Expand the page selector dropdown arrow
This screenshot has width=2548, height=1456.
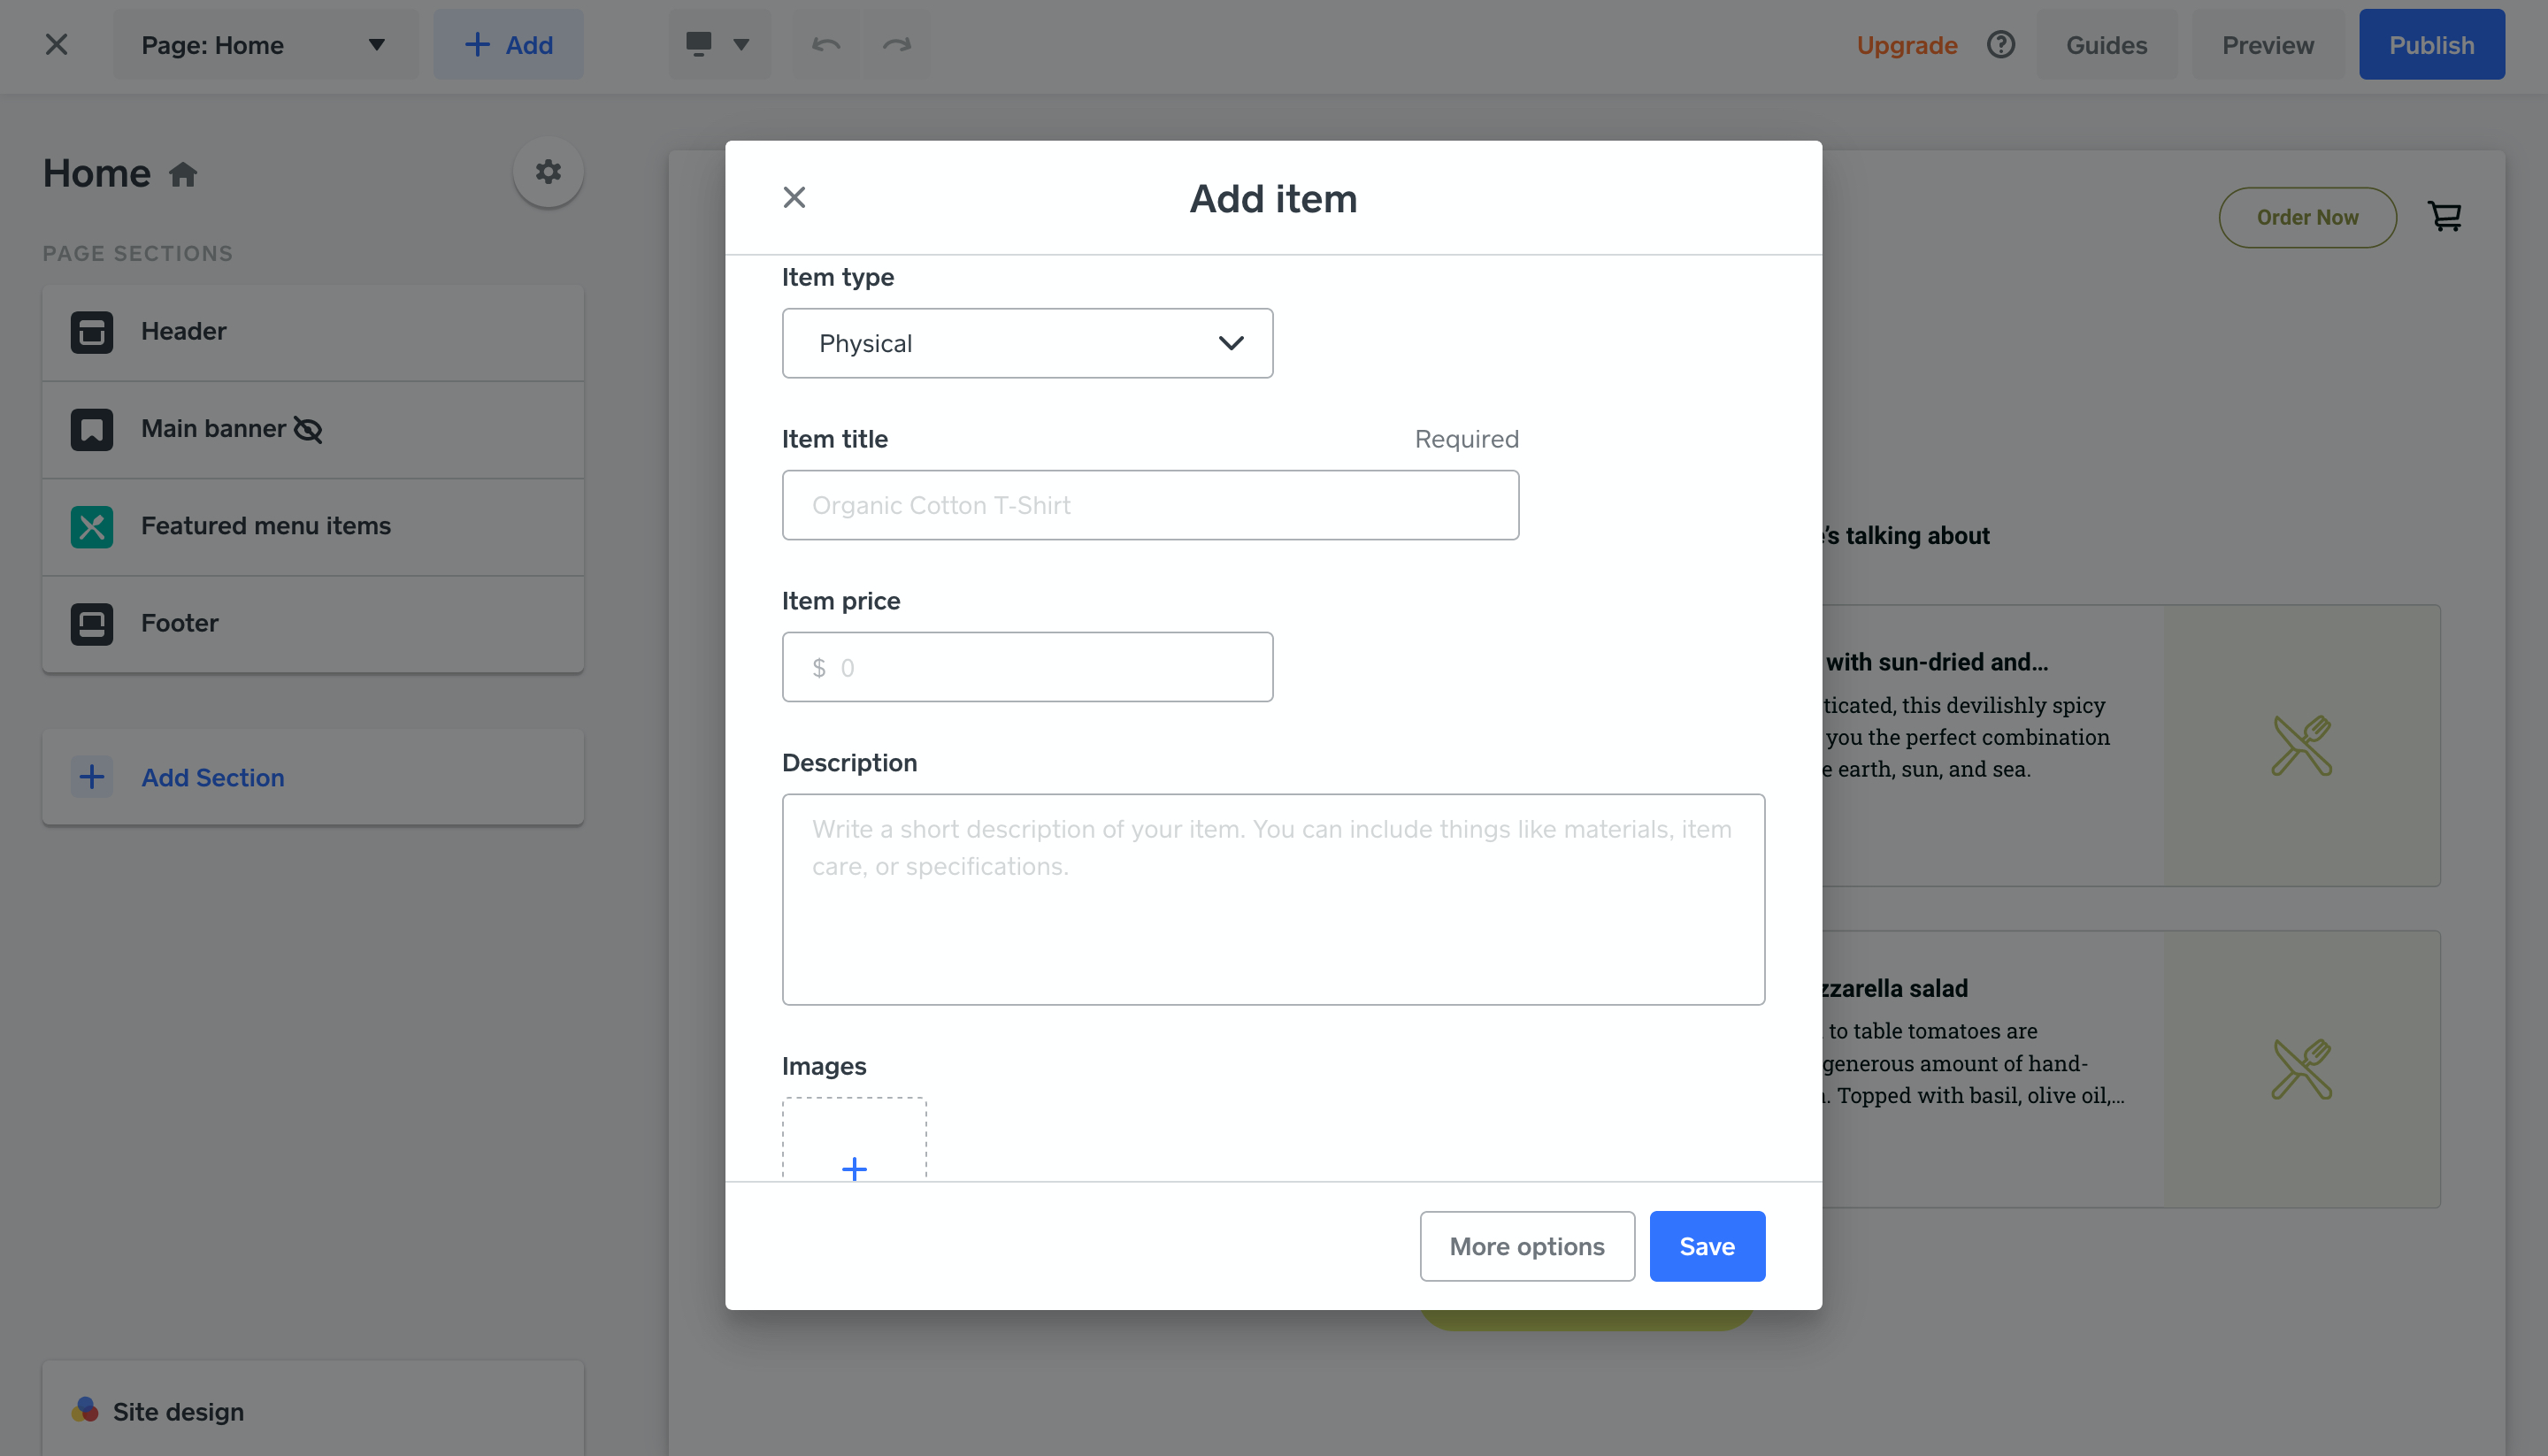tap(374, 43)
